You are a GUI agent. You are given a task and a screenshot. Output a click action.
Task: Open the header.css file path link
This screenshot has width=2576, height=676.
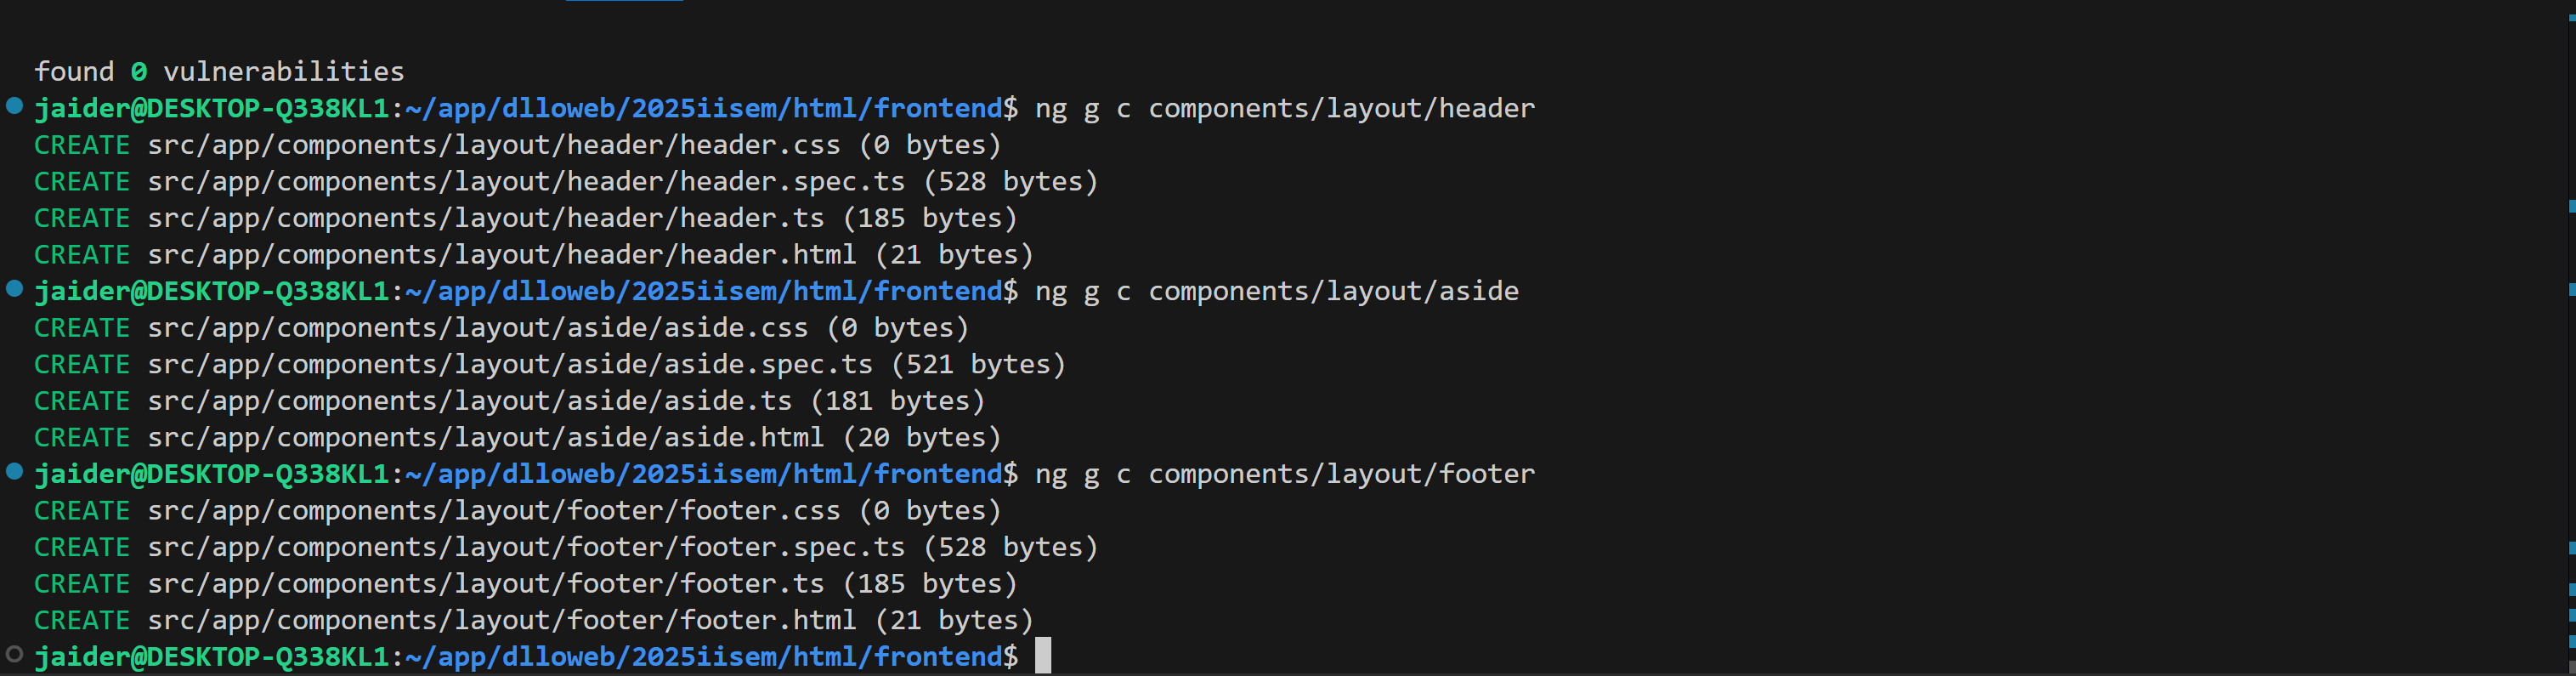point(494,145)
